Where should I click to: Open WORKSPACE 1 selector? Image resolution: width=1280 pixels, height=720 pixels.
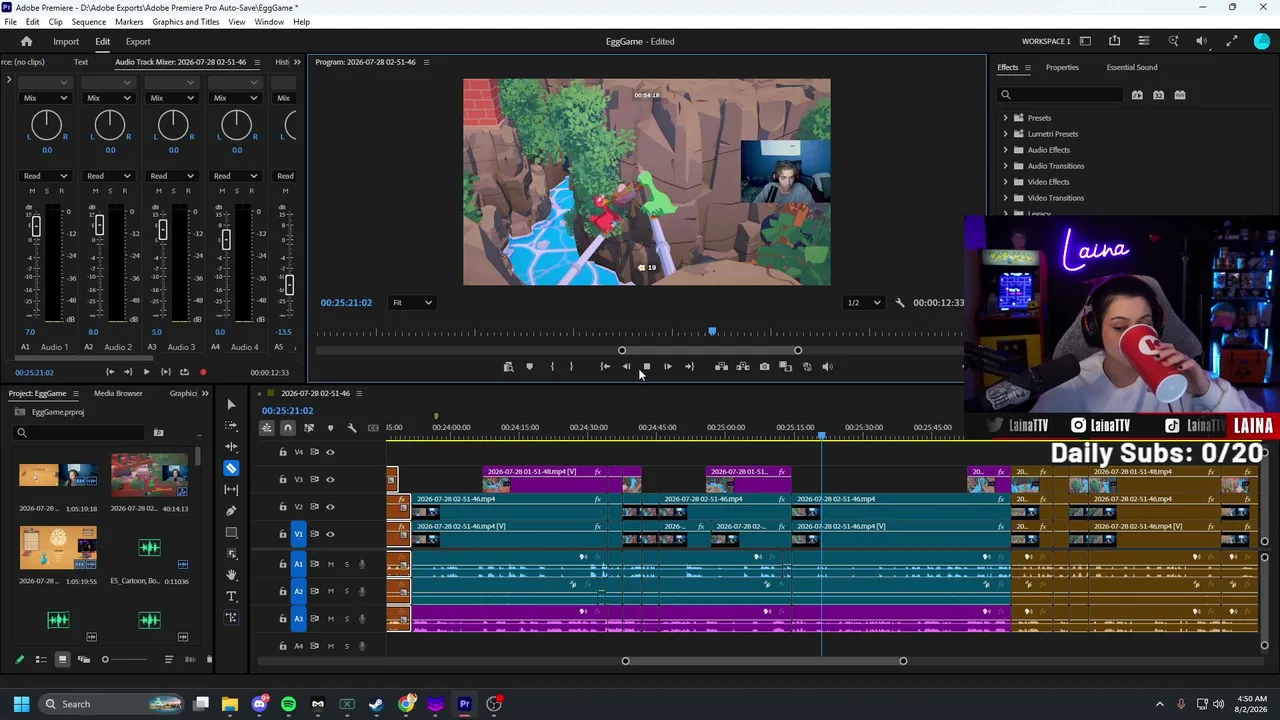point(1046,41)
